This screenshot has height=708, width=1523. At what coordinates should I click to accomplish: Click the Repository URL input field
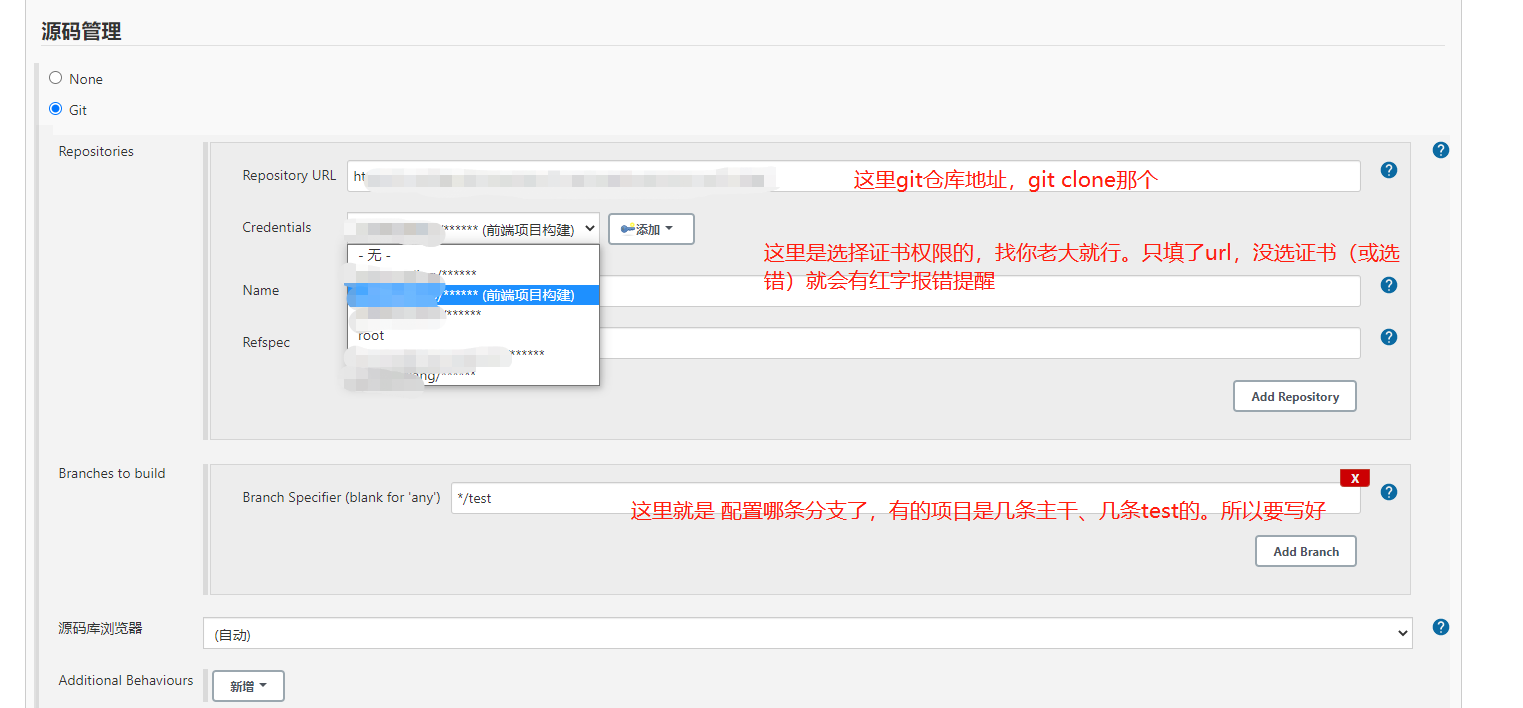[853, 176]
